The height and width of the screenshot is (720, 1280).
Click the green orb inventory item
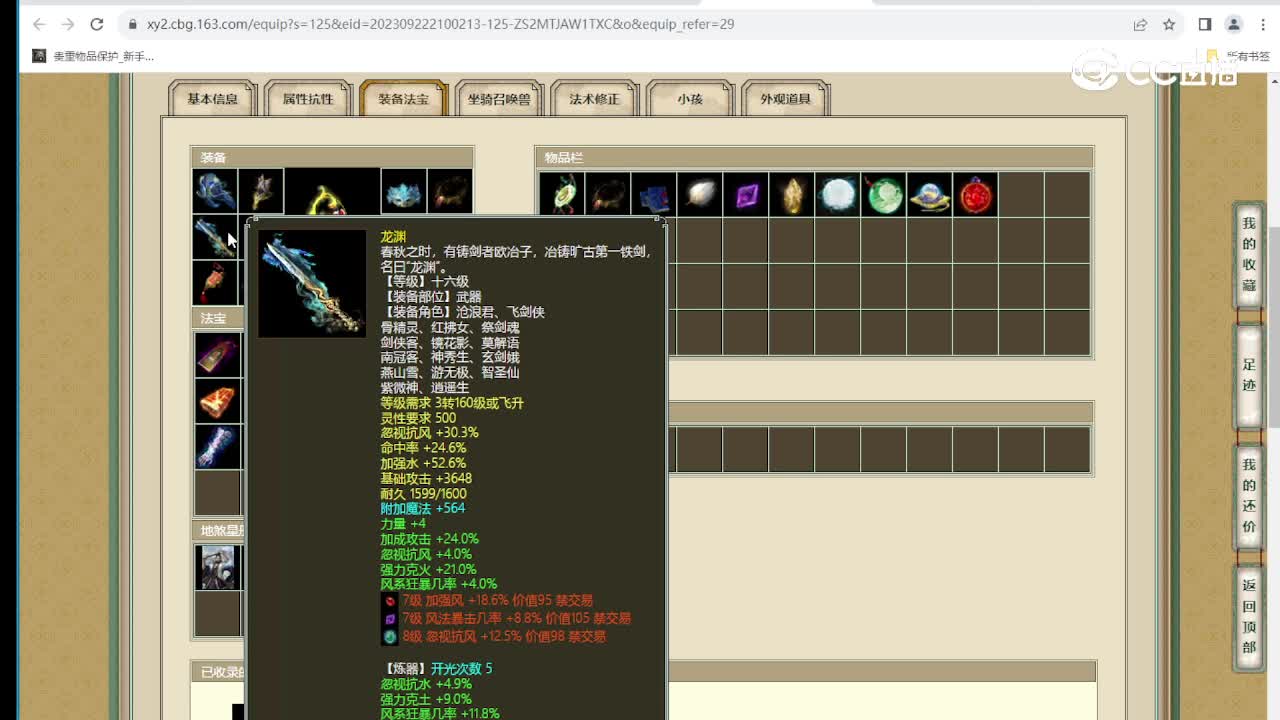click(x=884, y=194)
